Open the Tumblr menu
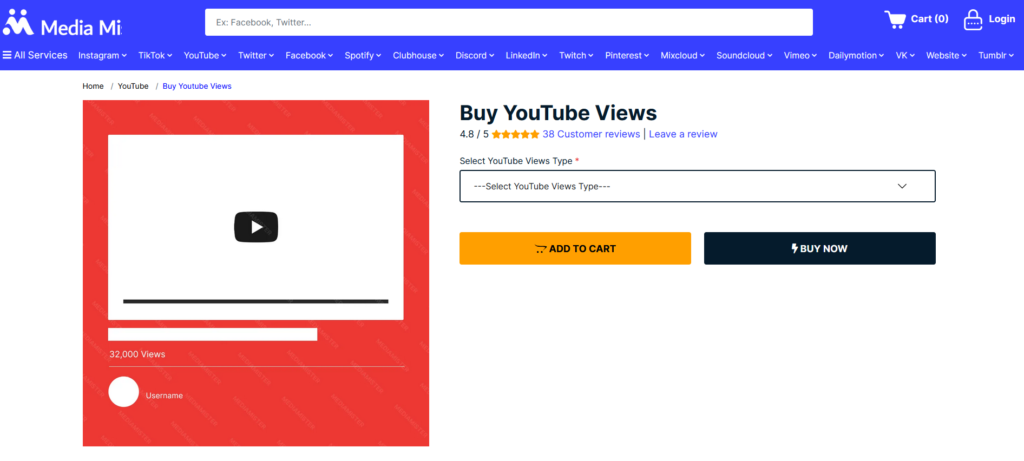This screenshot has width=1024, height=461. click(997, 56)
